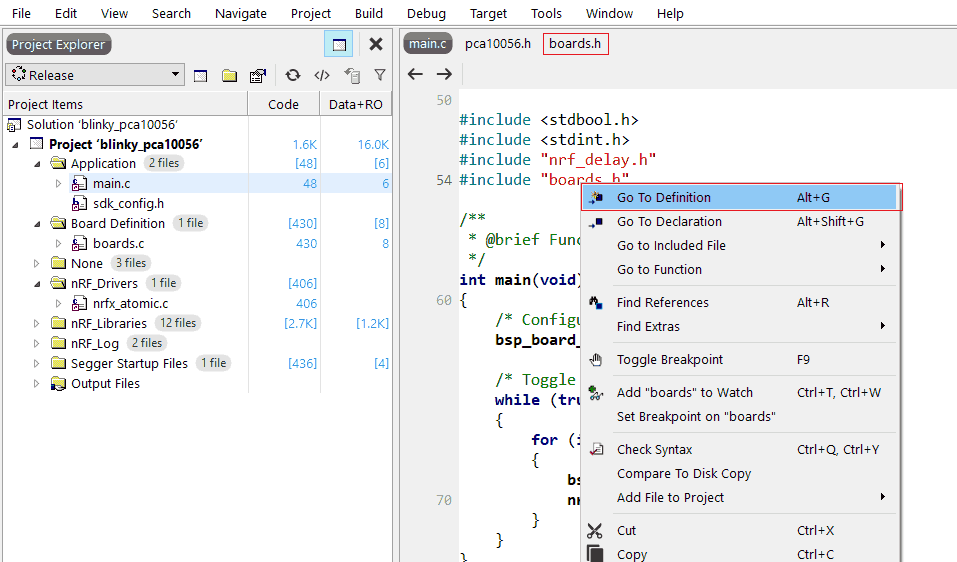Open the Build menu

point(369,13)
